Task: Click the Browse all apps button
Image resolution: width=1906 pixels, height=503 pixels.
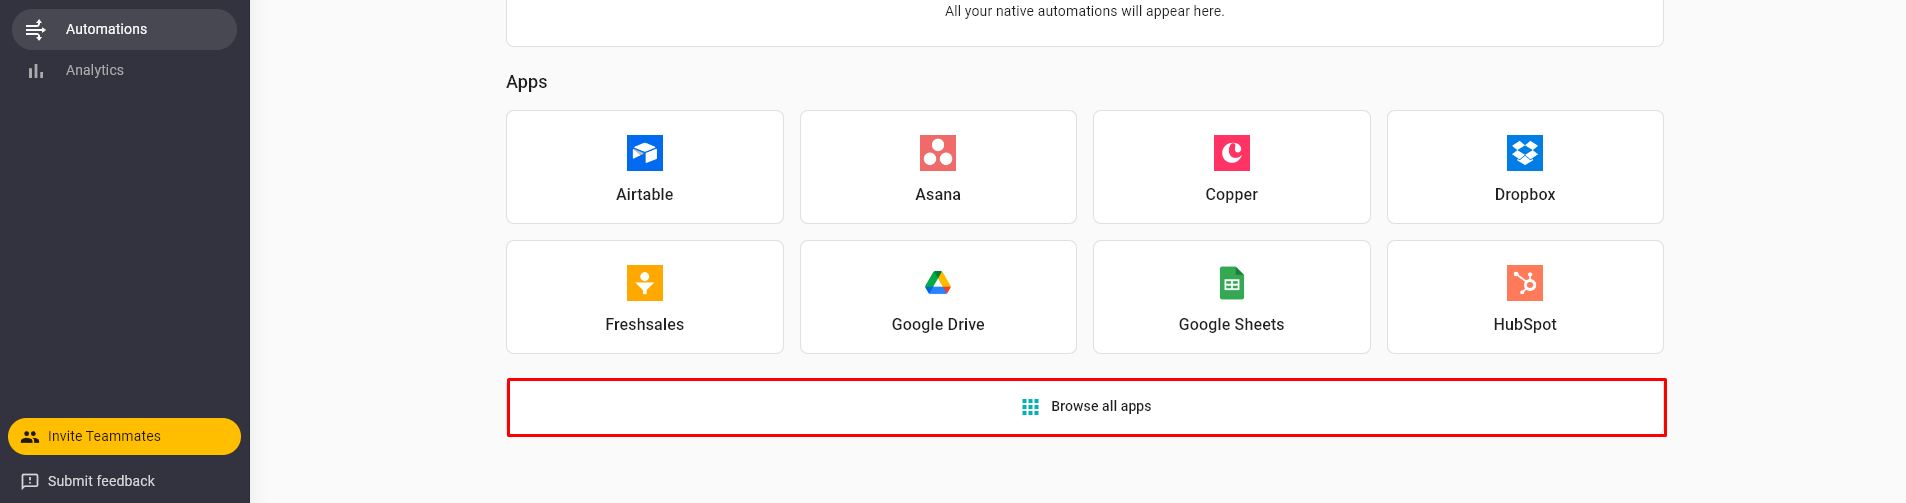Action: (1086, 407)
